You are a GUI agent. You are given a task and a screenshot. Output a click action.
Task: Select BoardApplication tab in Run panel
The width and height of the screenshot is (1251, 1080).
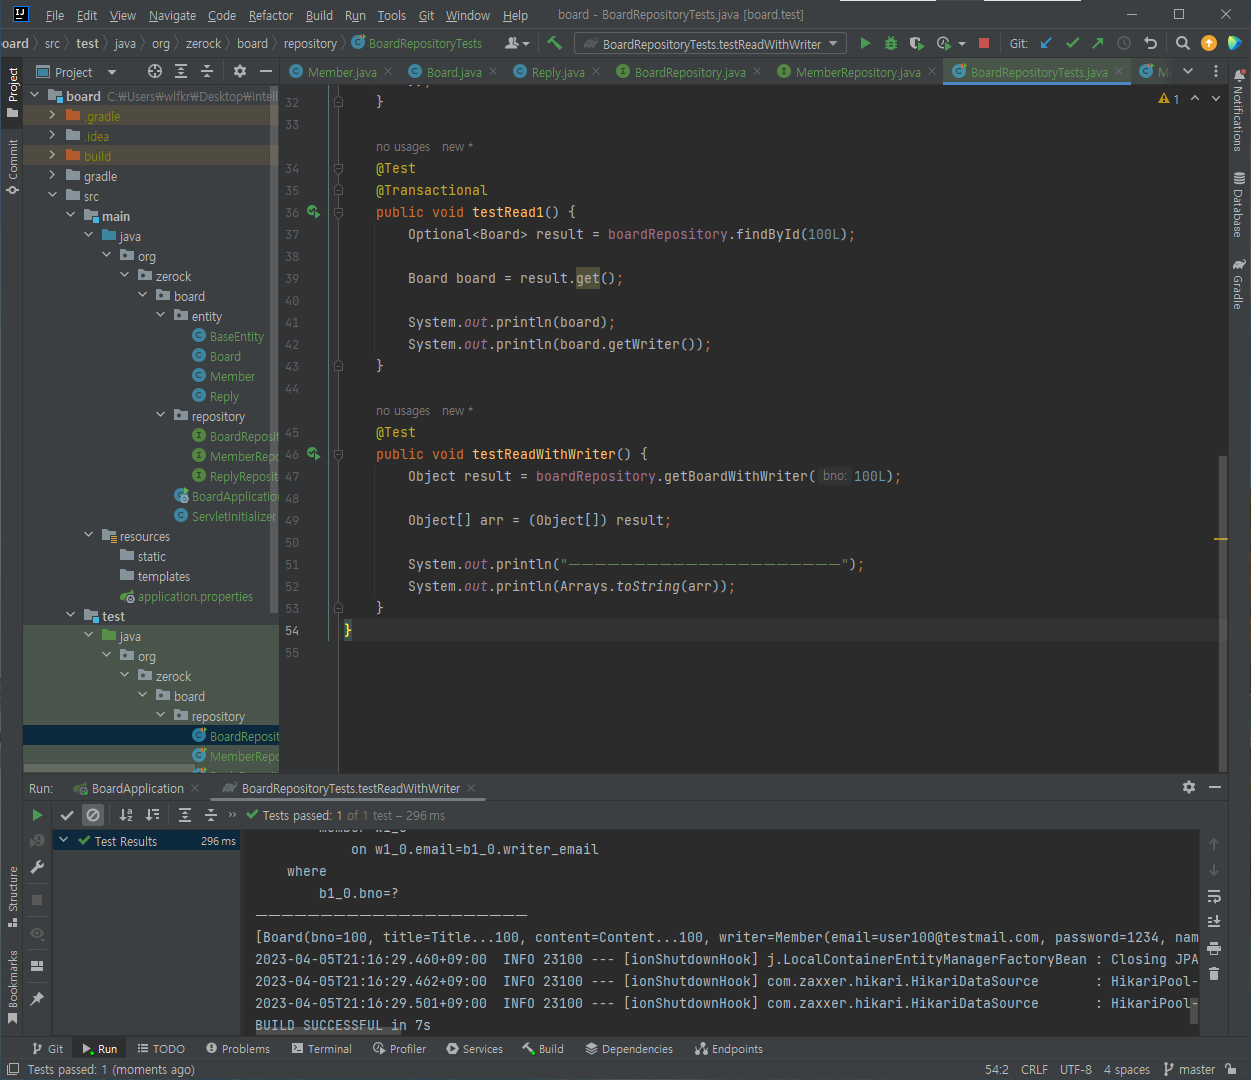[137, 788]
